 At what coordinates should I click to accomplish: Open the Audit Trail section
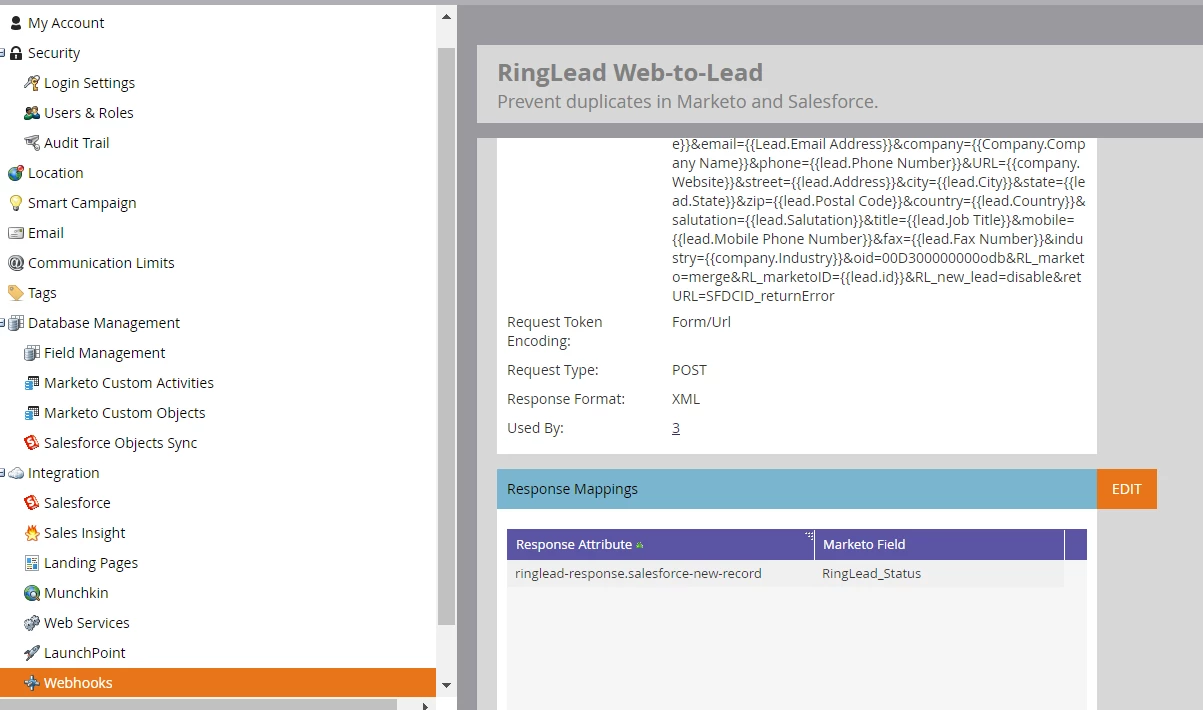tap(76, 143)
